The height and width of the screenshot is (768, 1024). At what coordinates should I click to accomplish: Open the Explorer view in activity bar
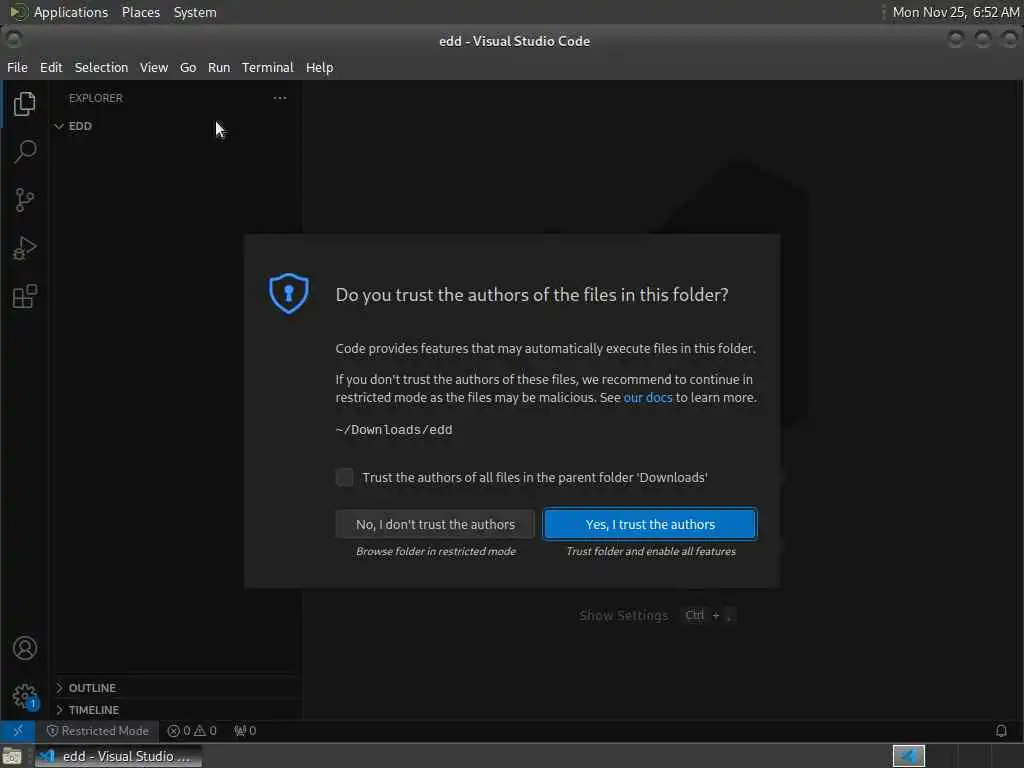click(25, 104)
